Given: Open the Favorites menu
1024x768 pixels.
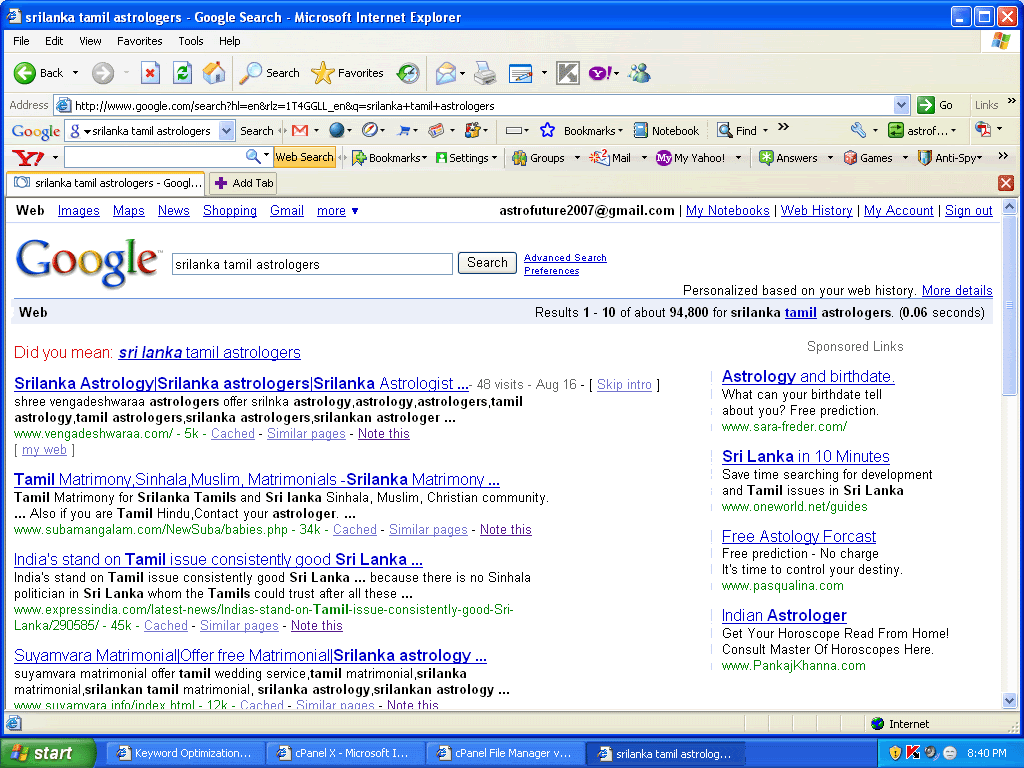Looking at the screenshot, I should click(140, 40).
